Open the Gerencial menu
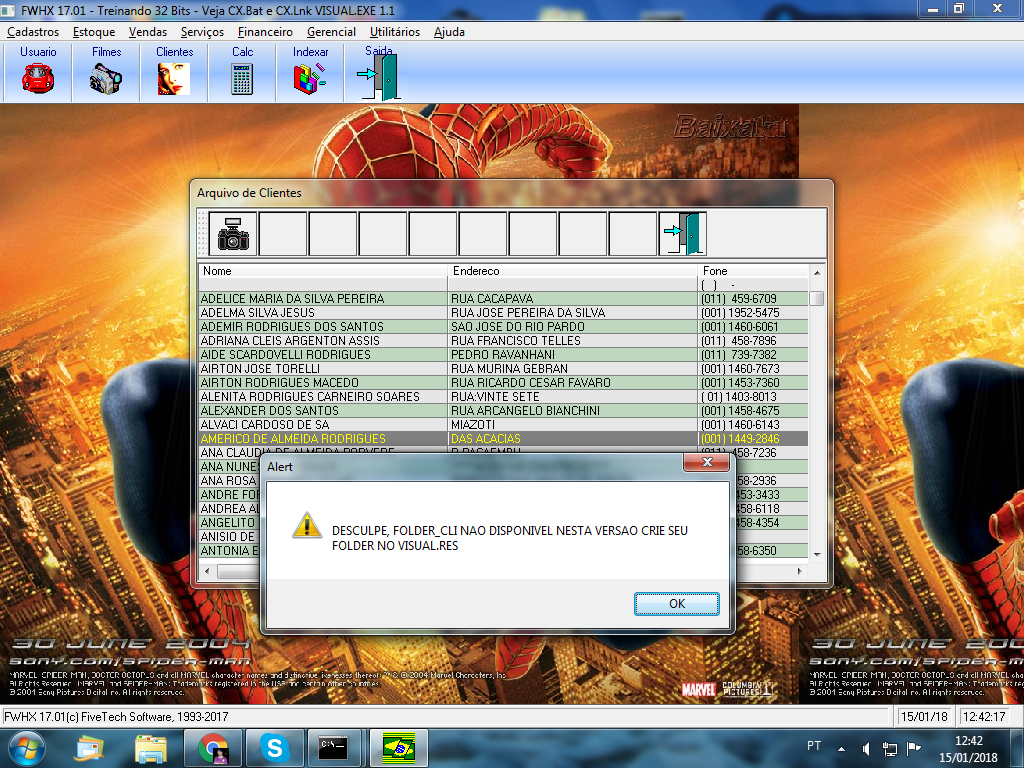1024x768 pixels. 331,31
